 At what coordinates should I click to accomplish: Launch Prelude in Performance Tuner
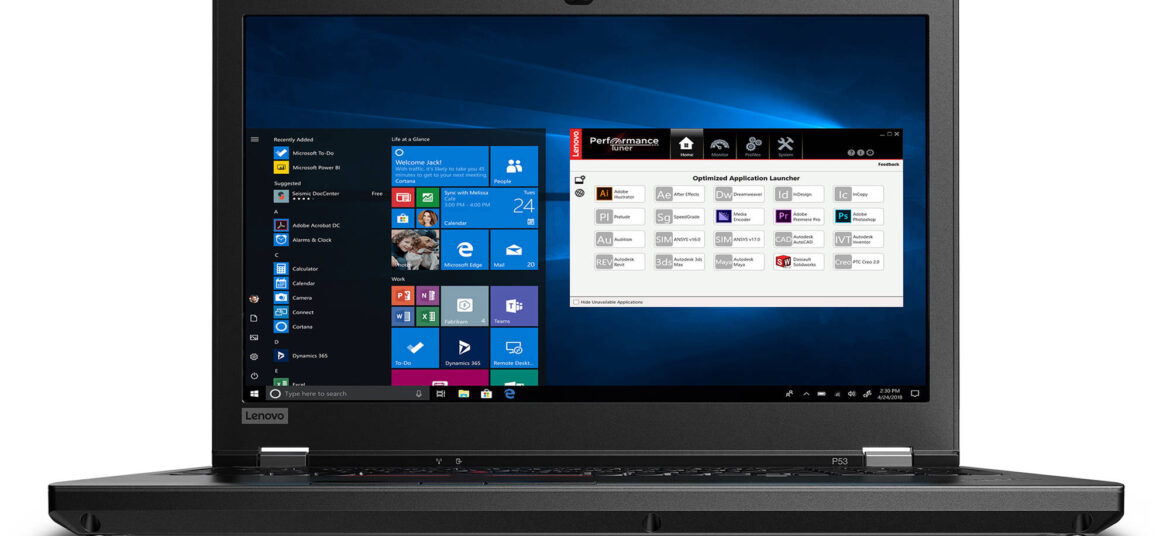(620, 216)
